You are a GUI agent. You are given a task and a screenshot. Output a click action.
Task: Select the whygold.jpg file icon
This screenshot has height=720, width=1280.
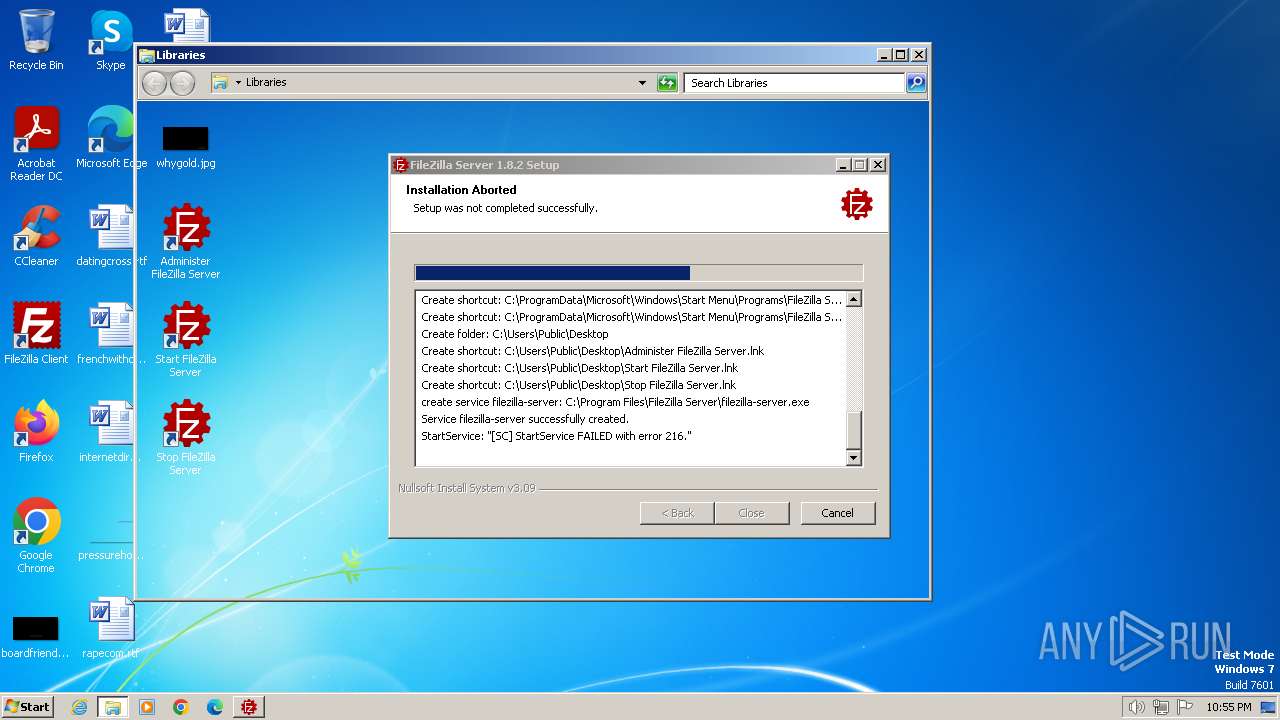pyautogui.click(x=186, y=145)
